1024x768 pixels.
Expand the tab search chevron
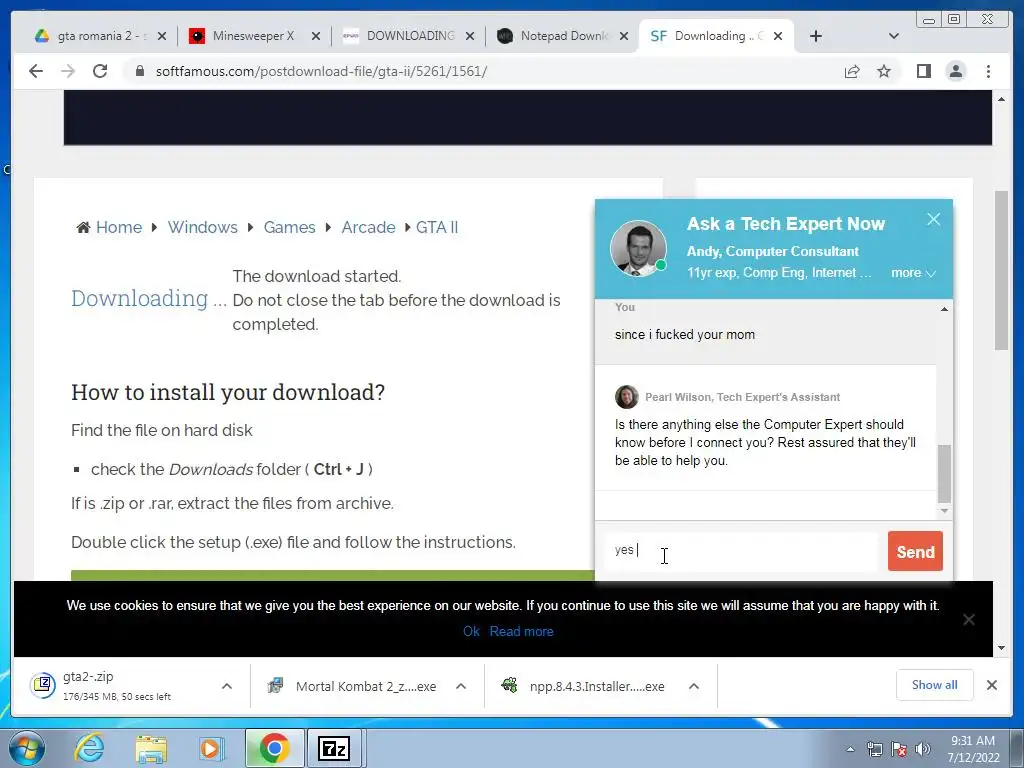pos(894,36)
